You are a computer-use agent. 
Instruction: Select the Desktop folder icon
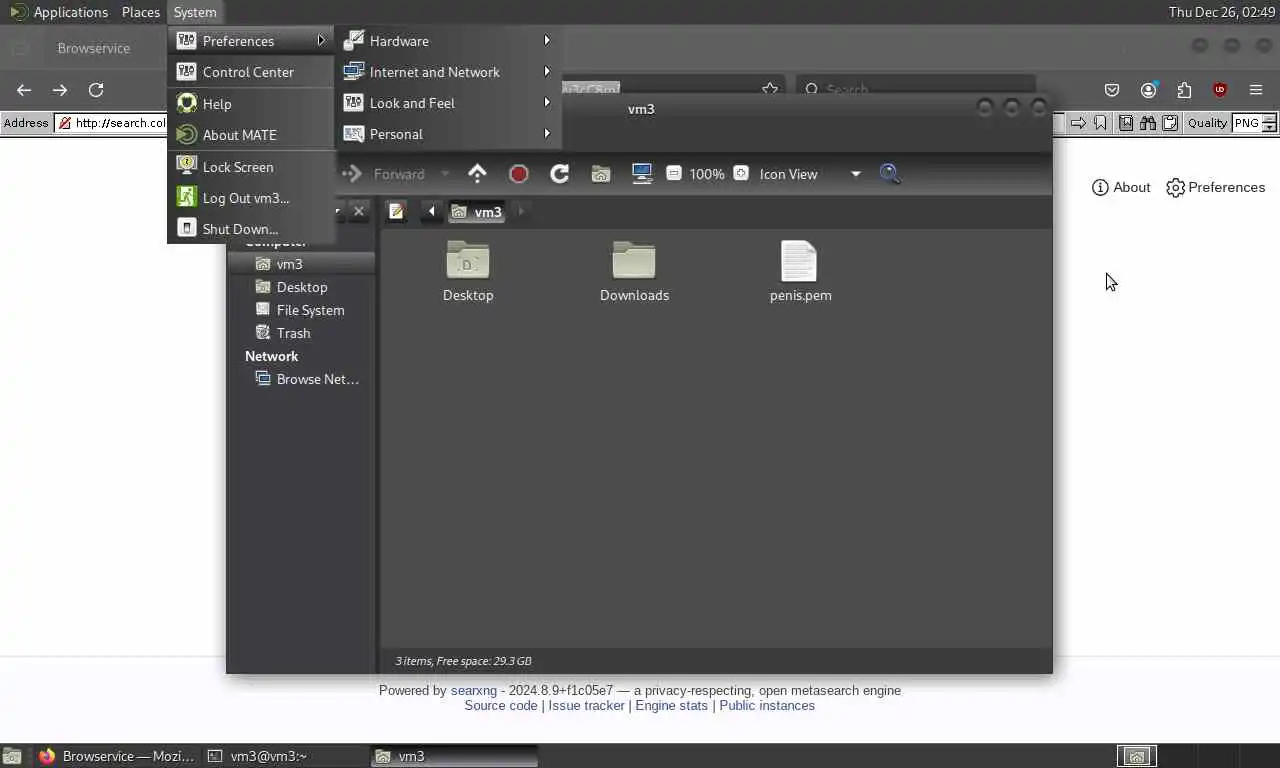(468, 271)
